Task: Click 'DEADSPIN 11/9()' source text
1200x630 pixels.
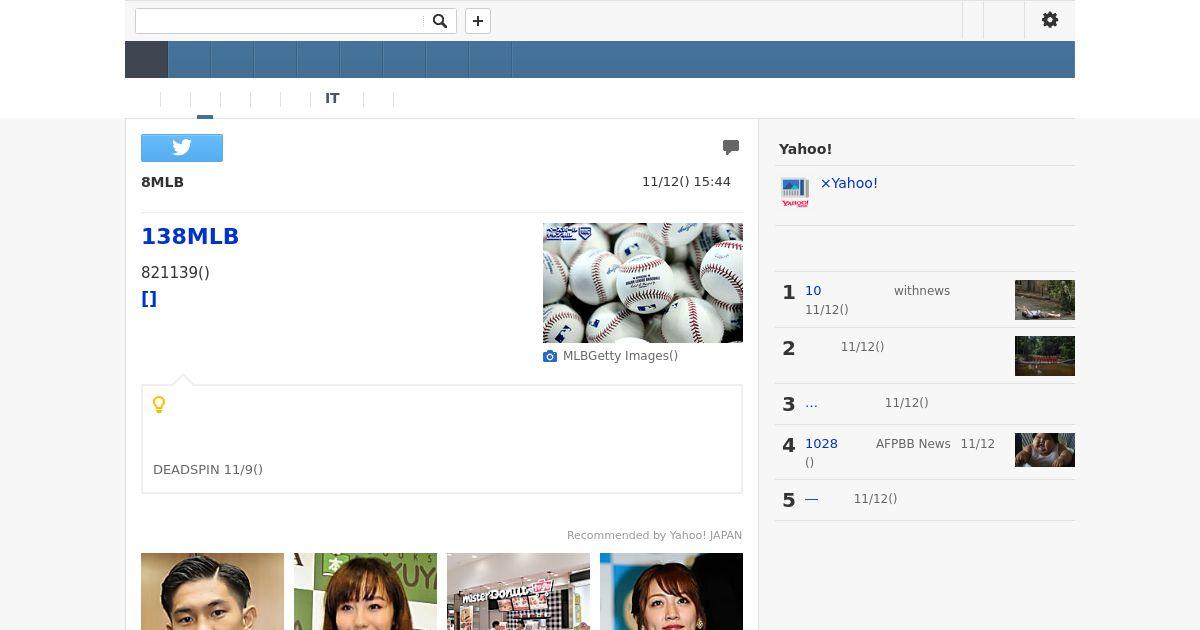Action: [x=208, y=469]
